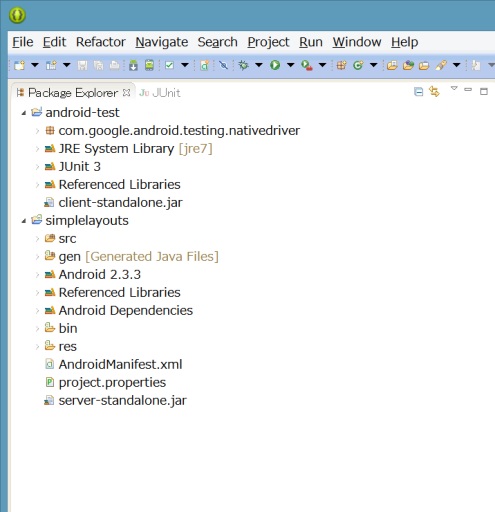Collapse the android-test project node
This screenshot has width=495, height=512.
point(24,113)
